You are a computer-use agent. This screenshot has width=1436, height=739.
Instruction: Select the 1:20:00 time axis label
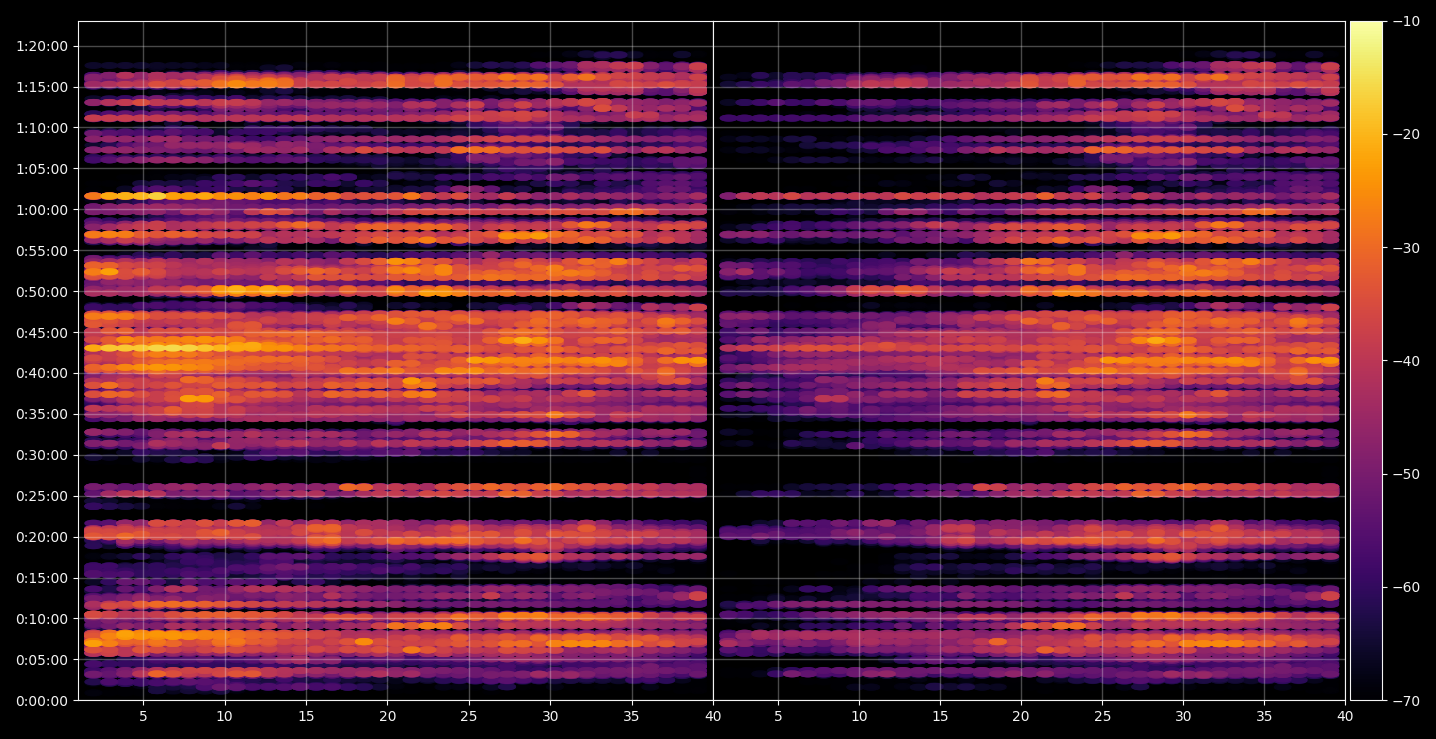point(42,46)
